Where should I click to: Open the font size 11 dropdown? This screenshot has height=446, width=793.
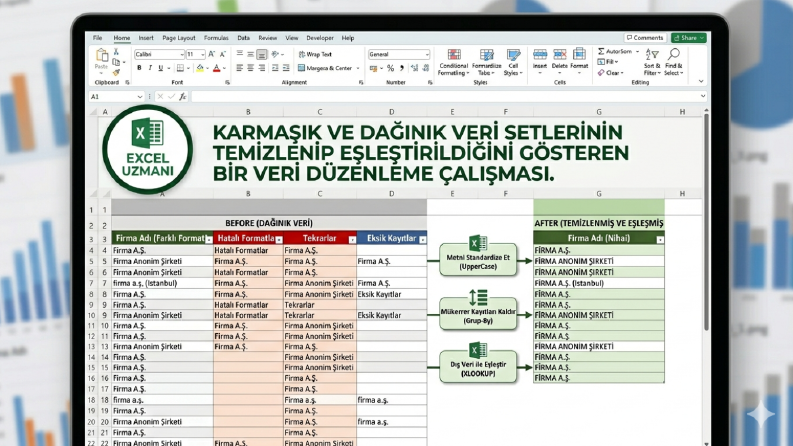[203, 54]
